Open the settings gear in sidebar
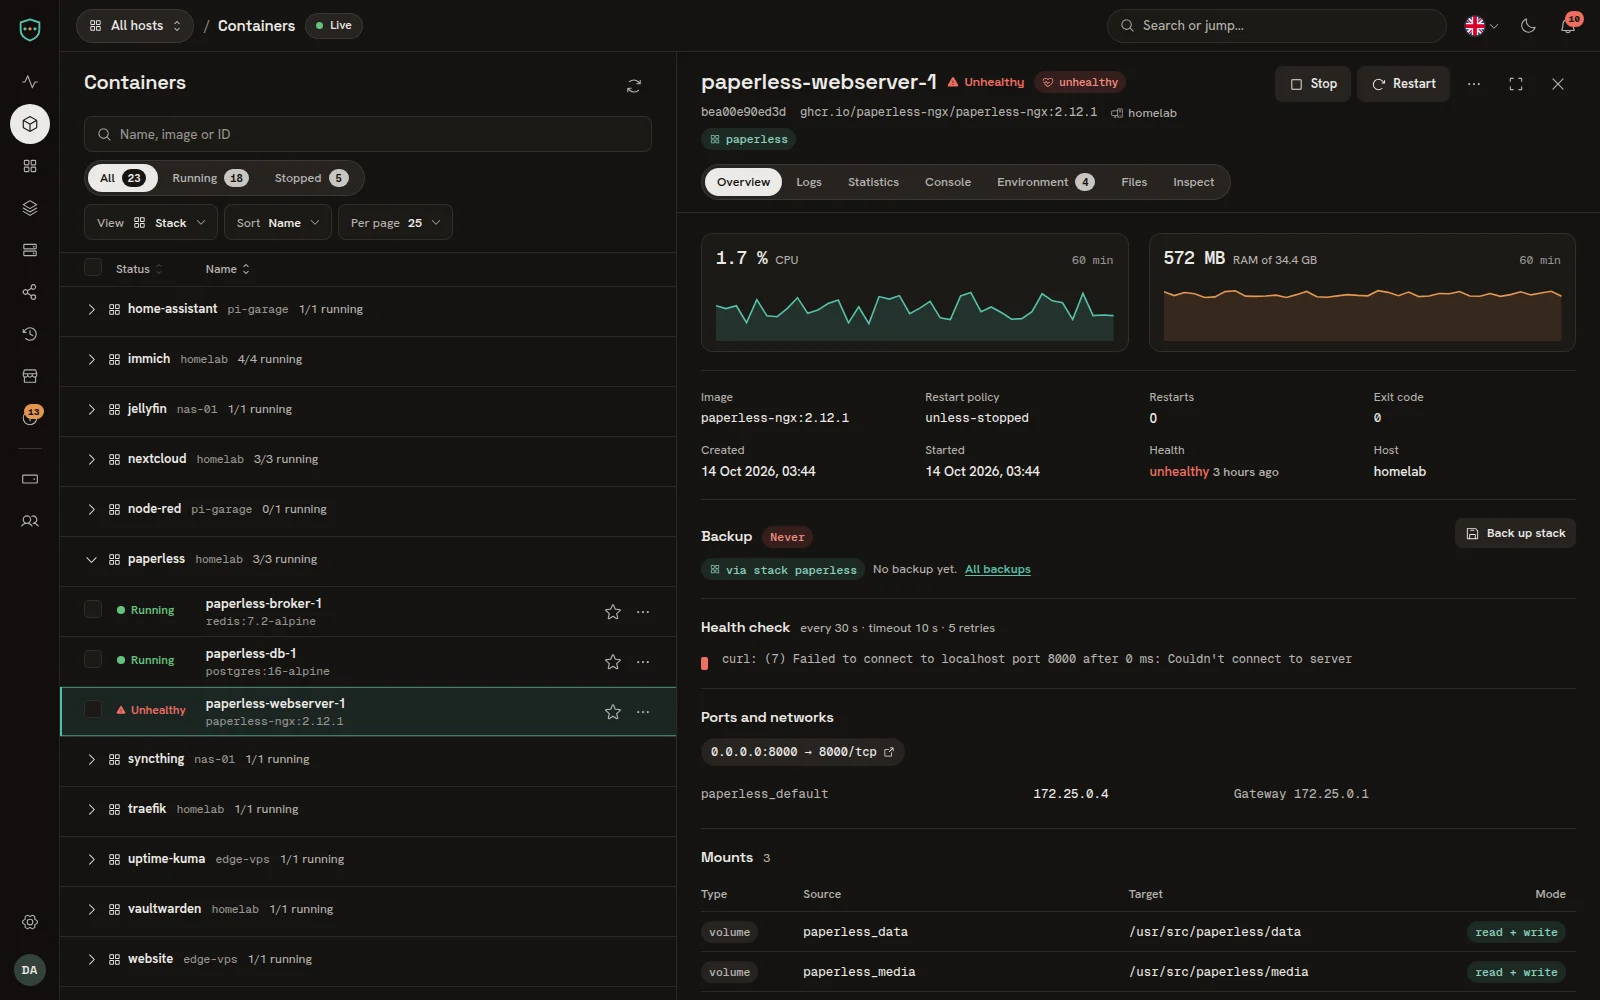This screenshot has height=1000, width=1600. [30, 922]
